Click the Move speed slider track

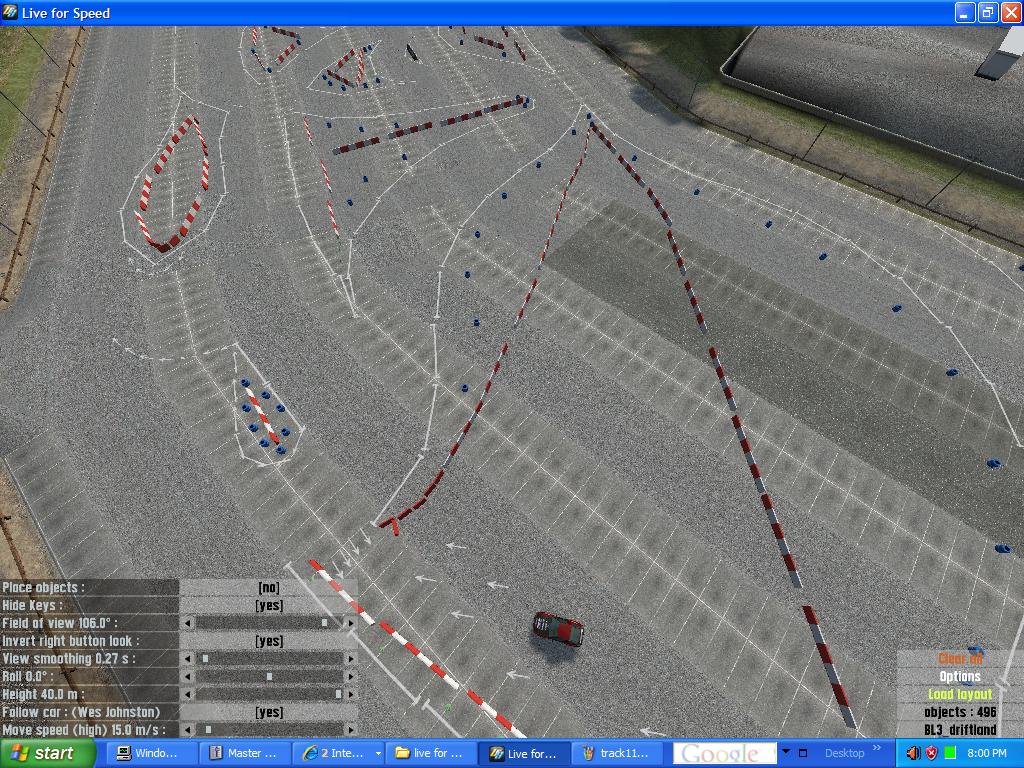(270, 729)
